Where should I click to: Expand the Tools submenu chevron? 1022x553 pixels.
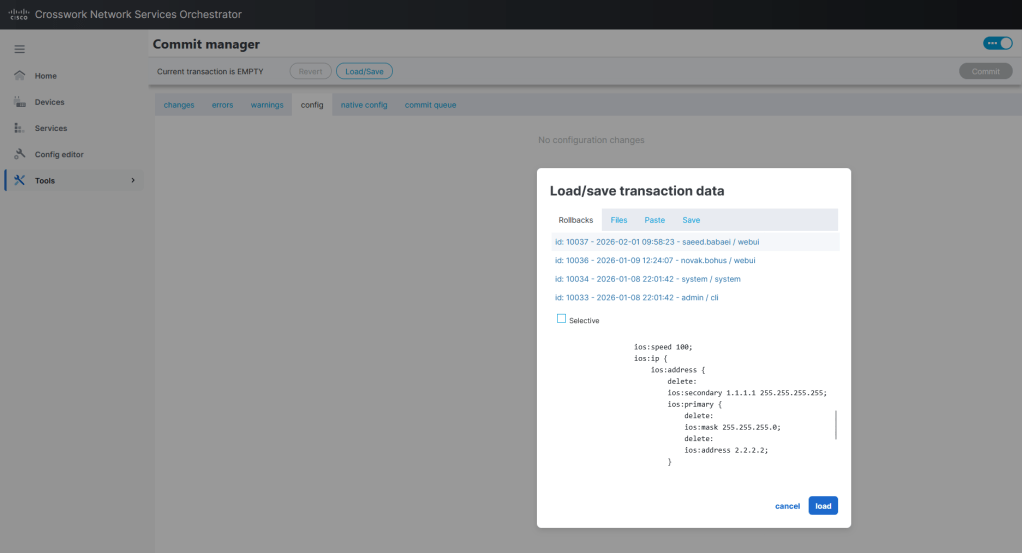click(133, 180)
